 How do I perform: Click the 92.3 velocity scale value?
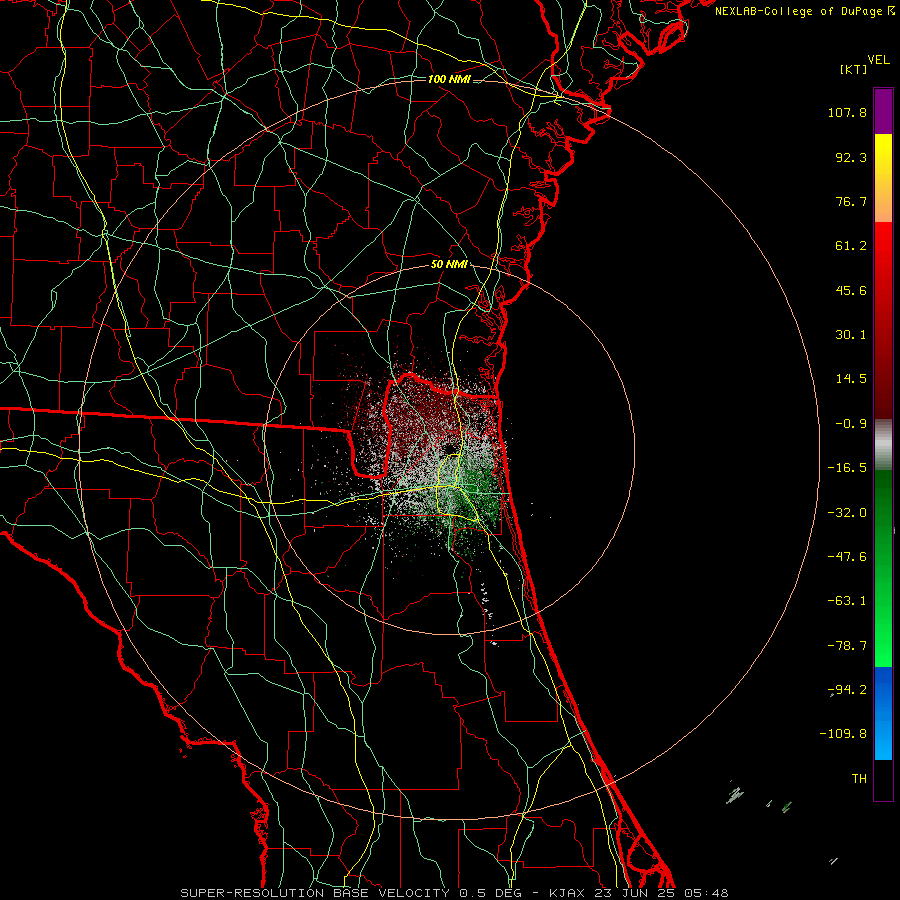(x=851, y=157)
